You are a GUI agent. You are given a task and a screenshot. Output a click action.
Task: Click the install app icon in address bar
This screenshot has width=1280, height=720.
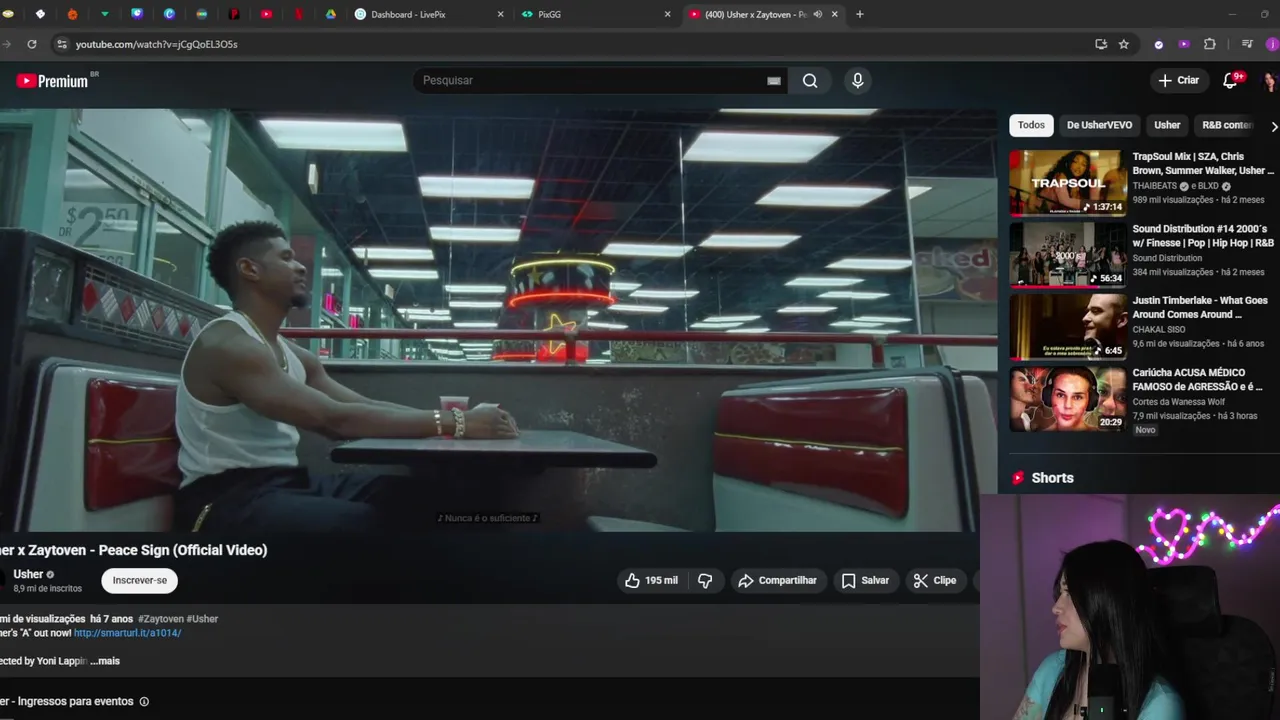[1101, 44]
